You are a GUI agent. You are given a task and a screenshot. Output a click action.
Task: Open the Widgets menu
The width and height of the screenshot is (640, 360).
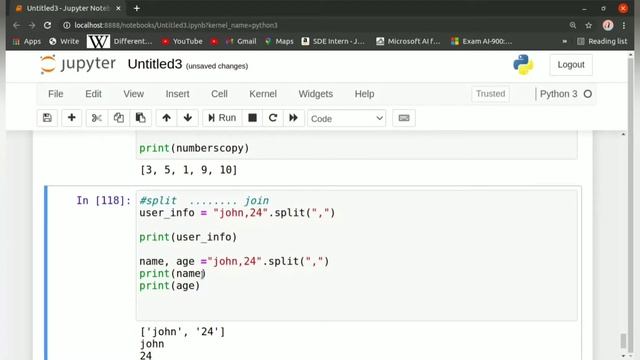(316, 94)
